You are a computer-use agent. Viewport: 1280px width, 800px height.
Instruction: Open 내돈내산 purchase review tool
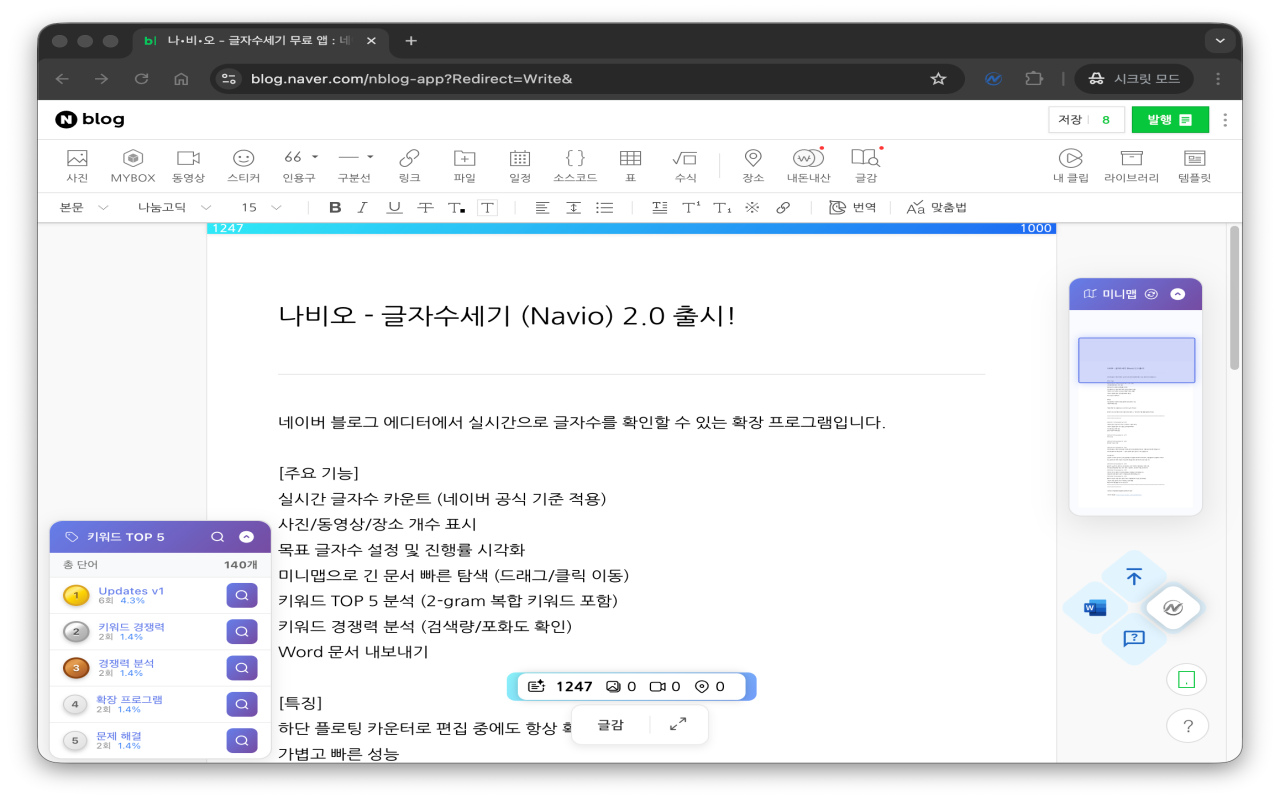pyautogui.click(x=808, y=165)
